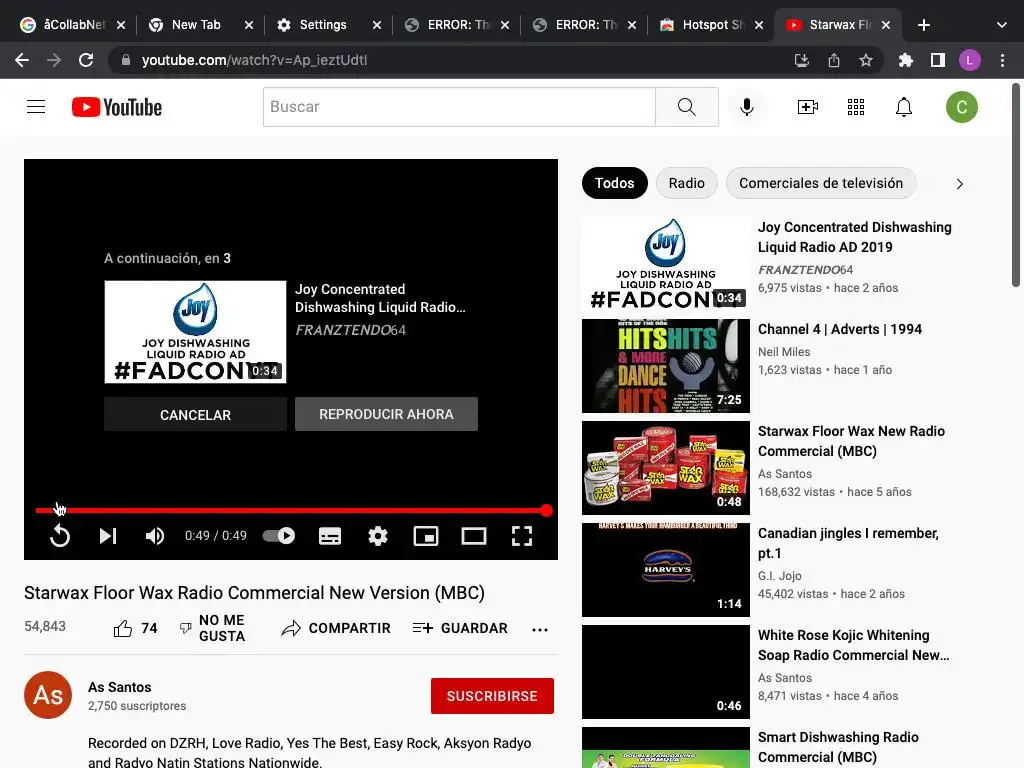Reload the page
This screenshot has height=768, width=1024.
86,60
